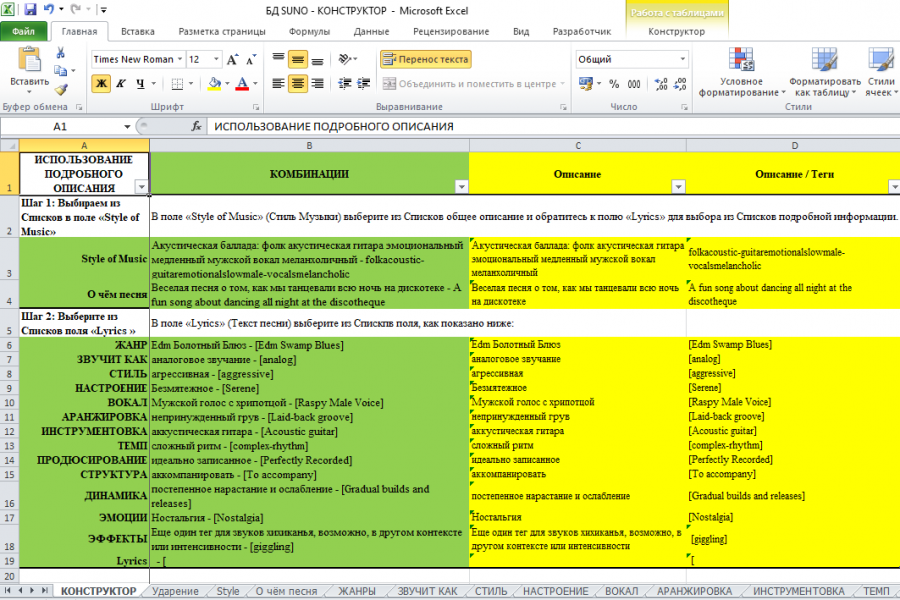Click the decrease decimal icon
The width and height of the screenshot is (900, 600).
point(680,84)
